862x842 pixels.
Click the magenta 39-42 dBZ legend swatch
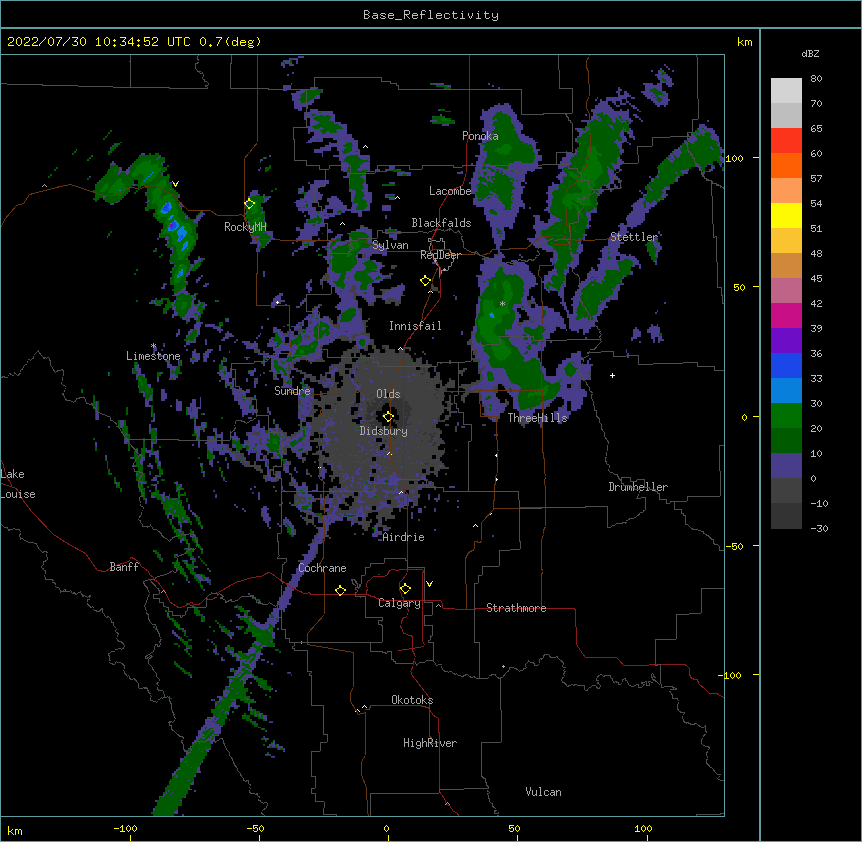786,315
